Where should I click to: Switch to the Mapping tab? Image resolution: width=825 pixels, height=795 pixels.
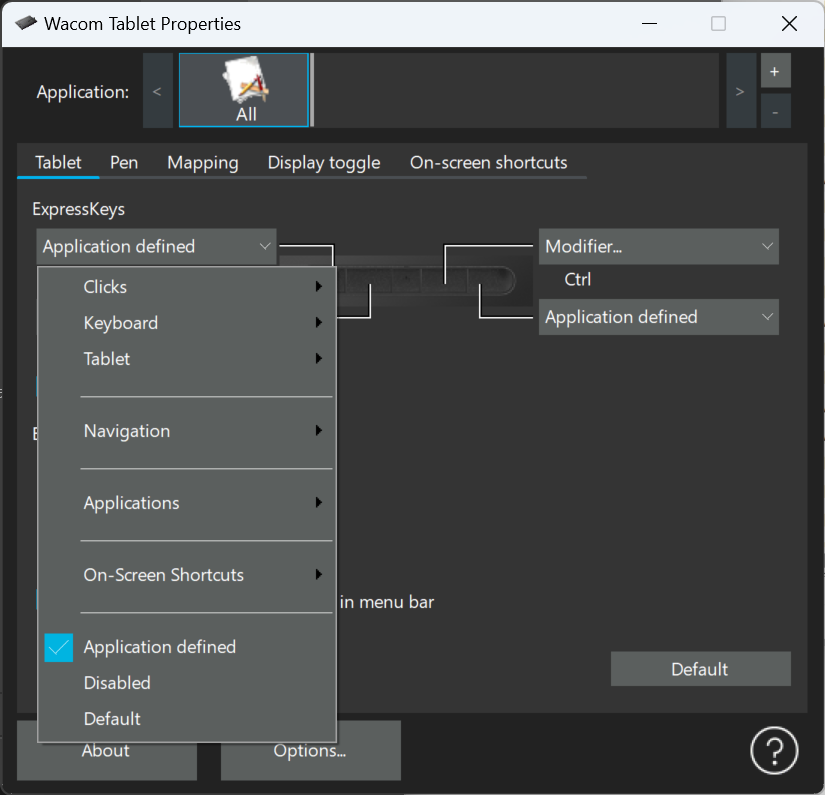pos(203,163)
